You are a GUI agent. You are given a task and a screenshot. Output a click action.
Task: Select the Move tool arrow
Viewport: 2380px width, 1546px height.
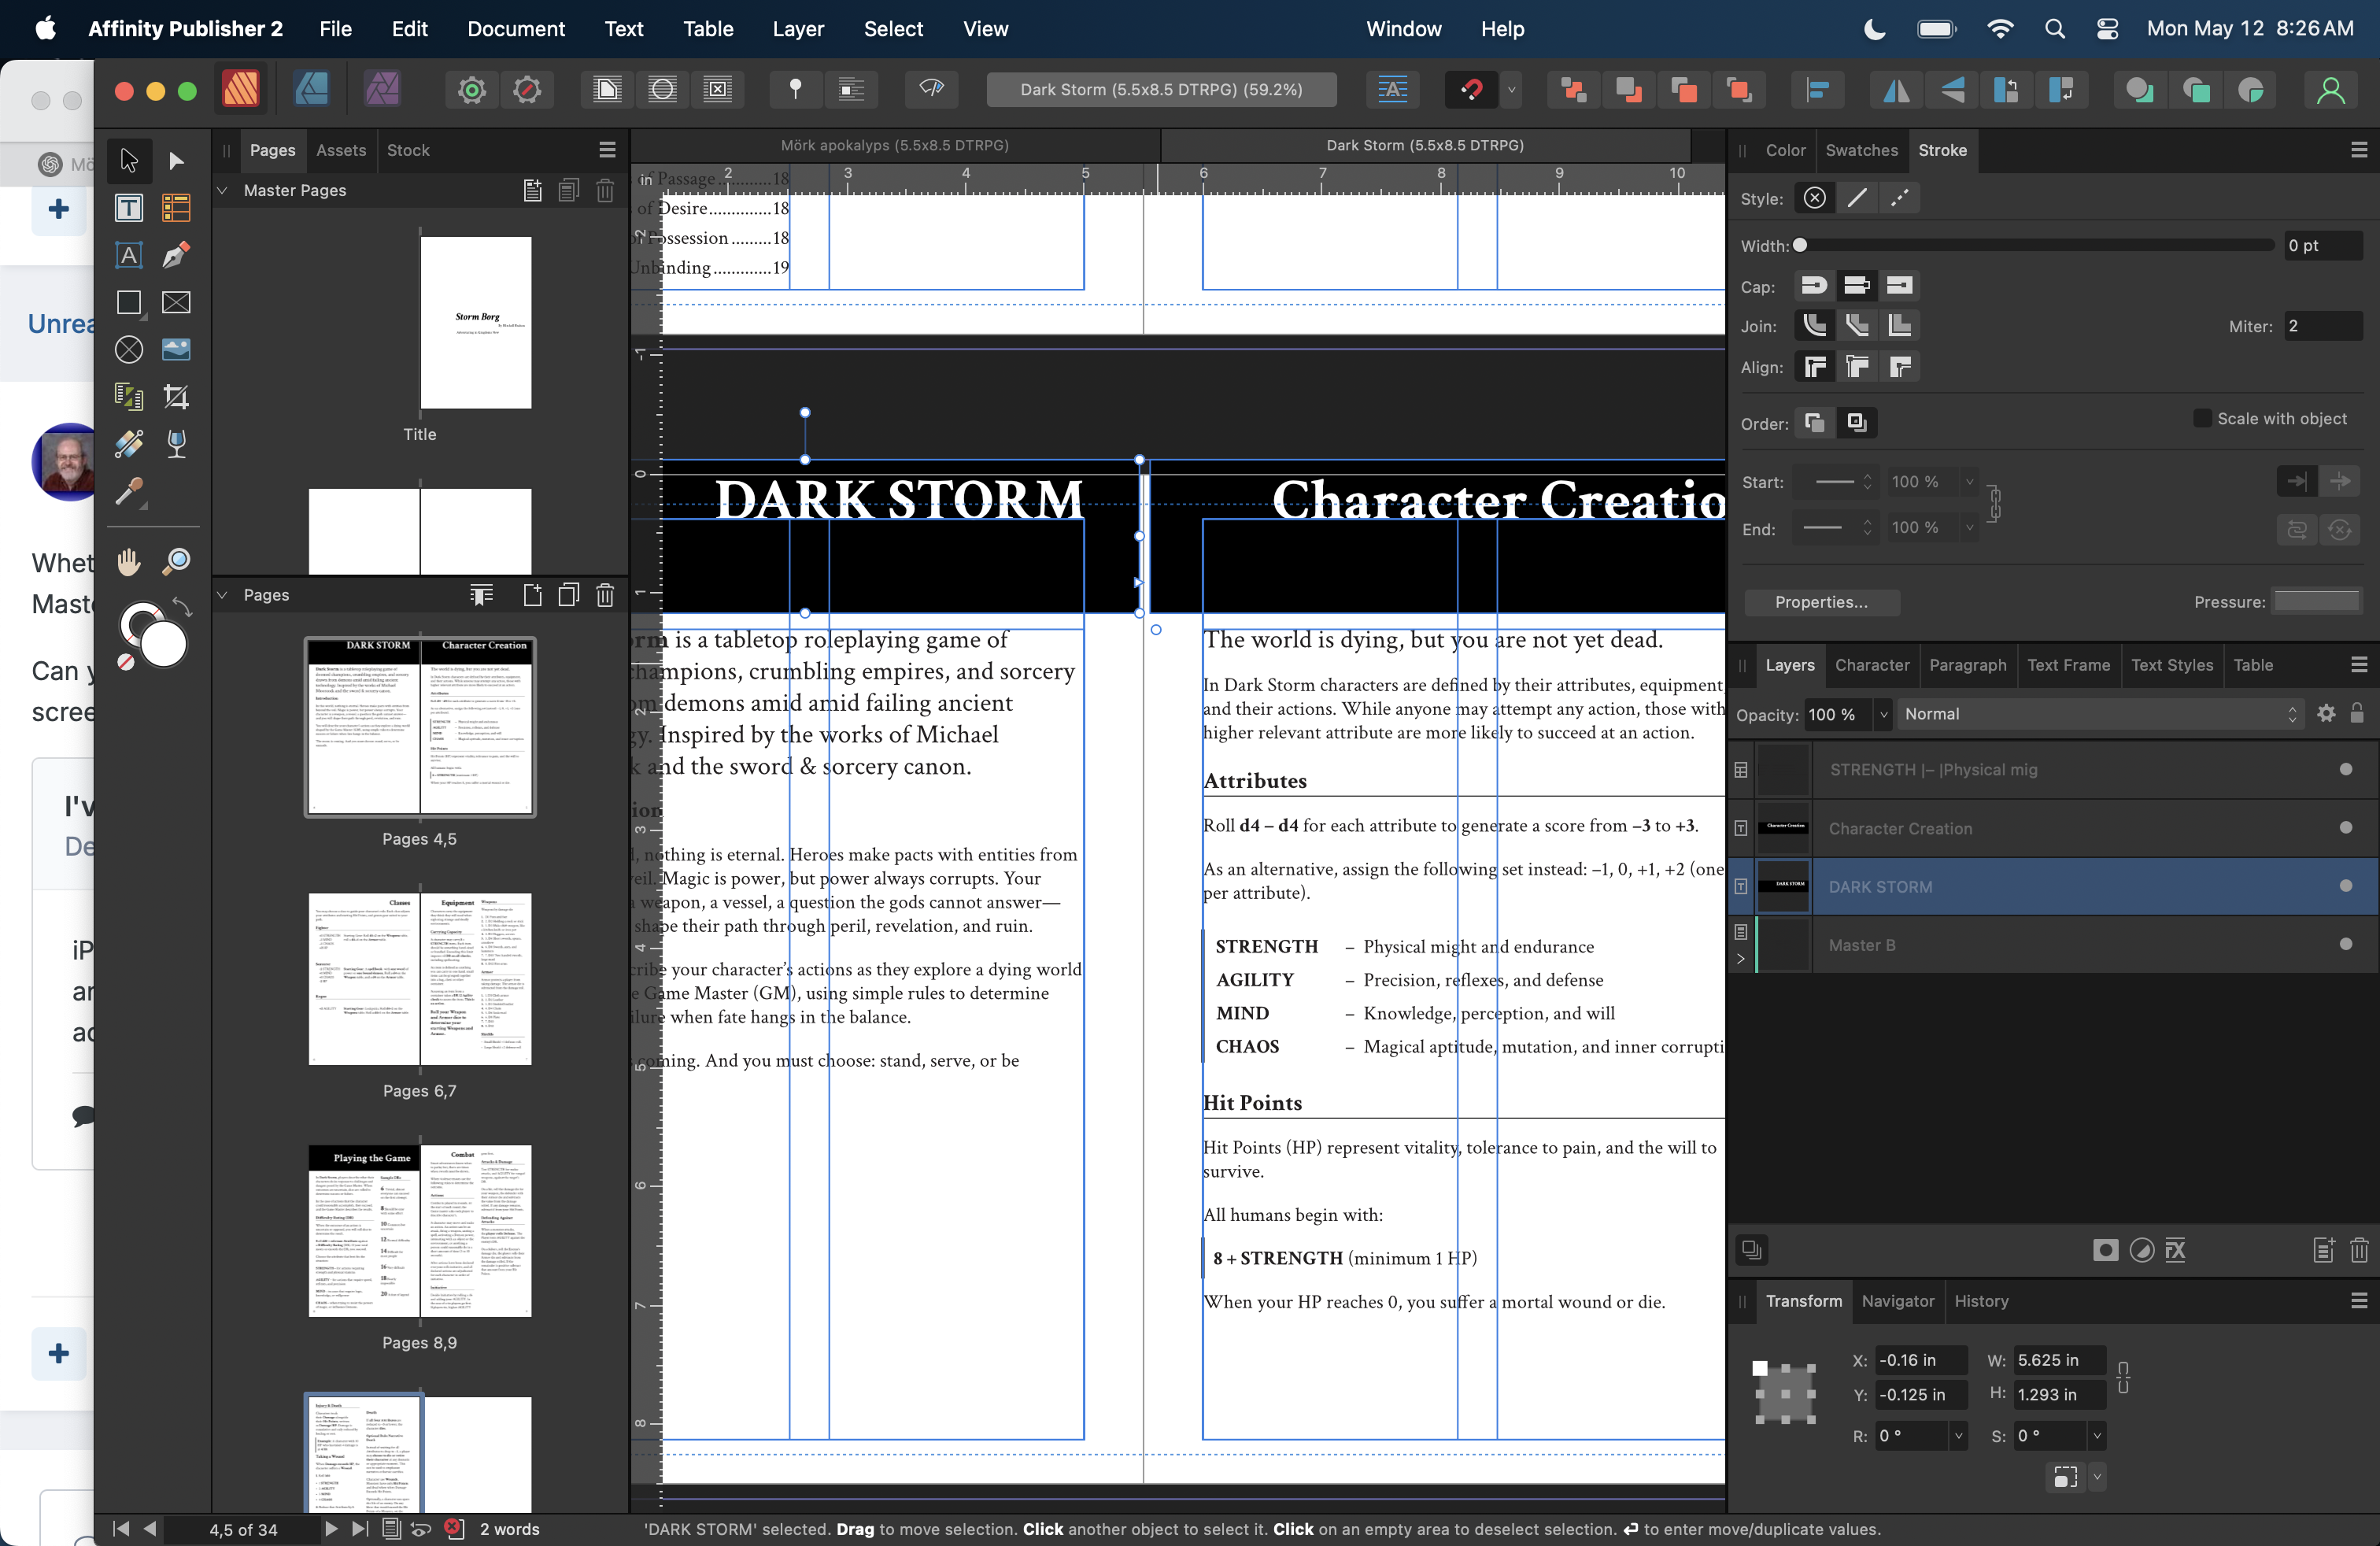coord(128,160)
